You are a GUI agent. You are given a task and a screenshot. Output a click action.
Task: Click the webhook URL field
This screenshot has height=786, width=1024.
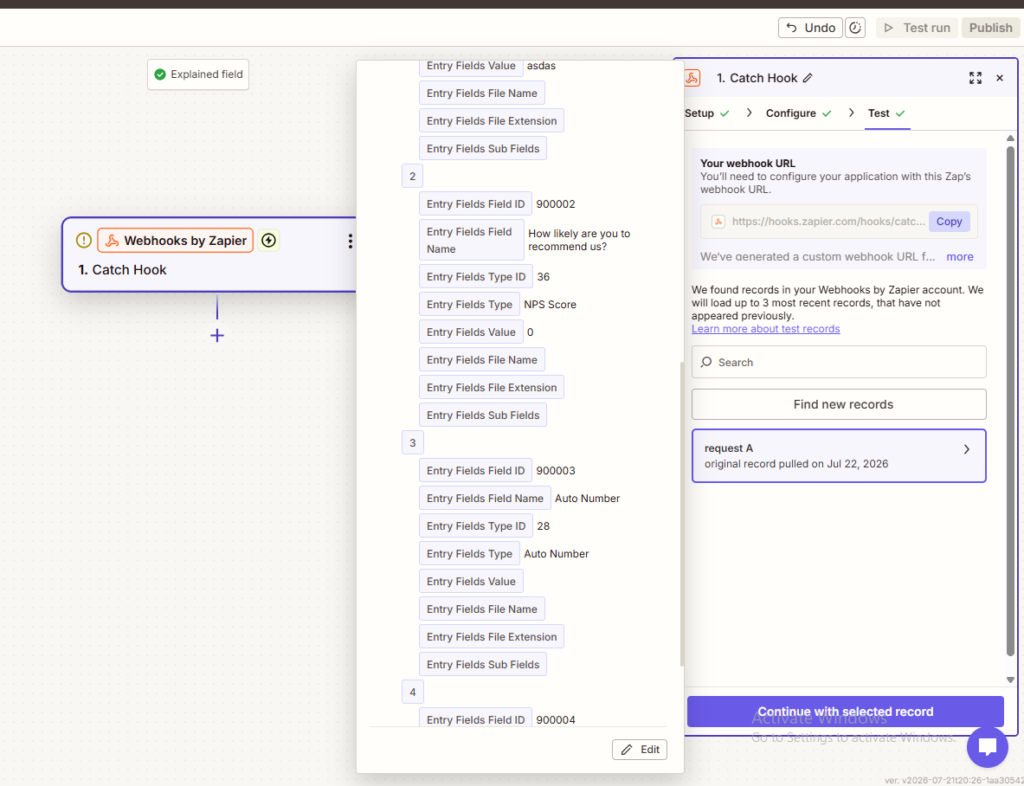[x=839, y=221]
